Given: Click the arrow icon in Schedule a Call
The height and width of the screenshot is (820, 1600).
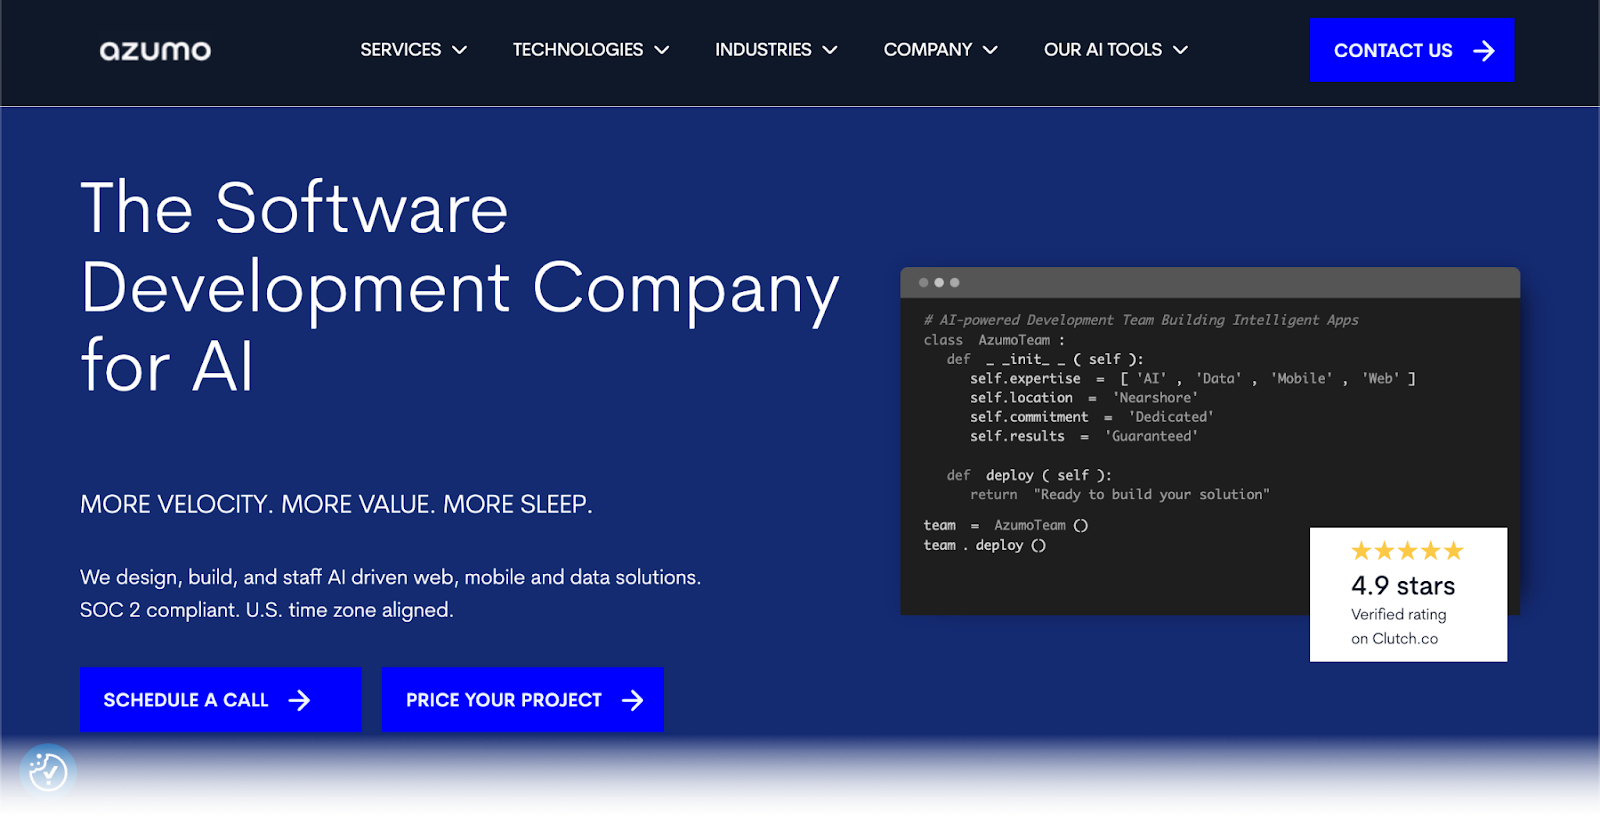Looking at the screenshot, I should [299, 700].
